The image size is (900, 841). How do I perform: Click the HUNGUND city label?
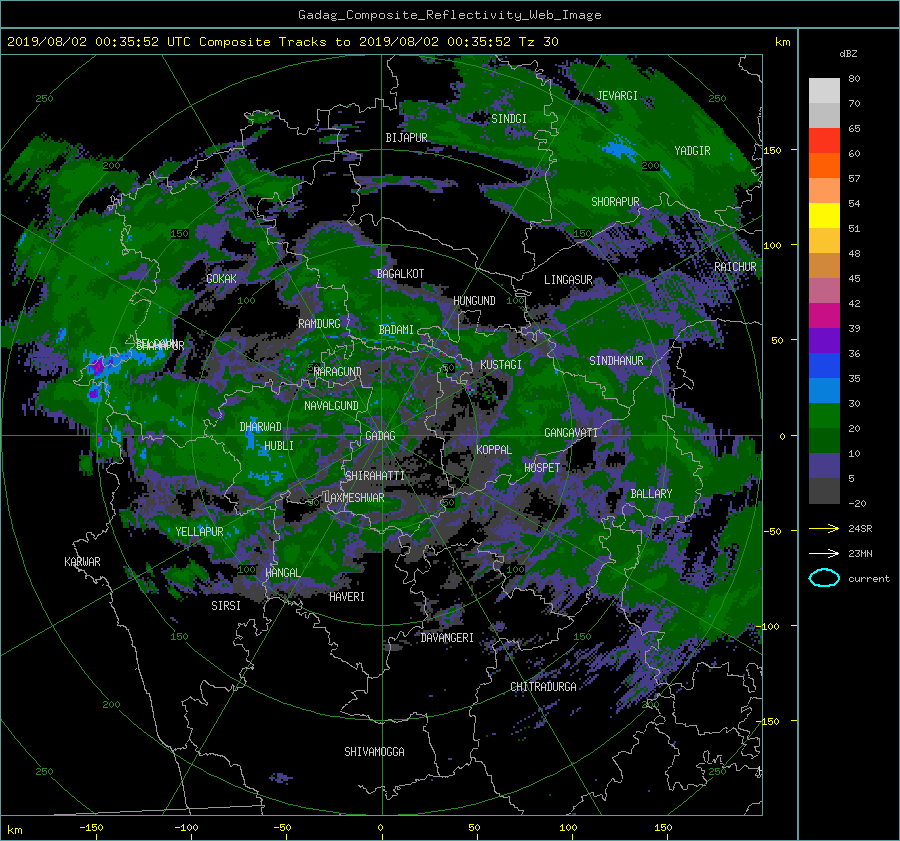pyautogui.click(x=474, y=301)
